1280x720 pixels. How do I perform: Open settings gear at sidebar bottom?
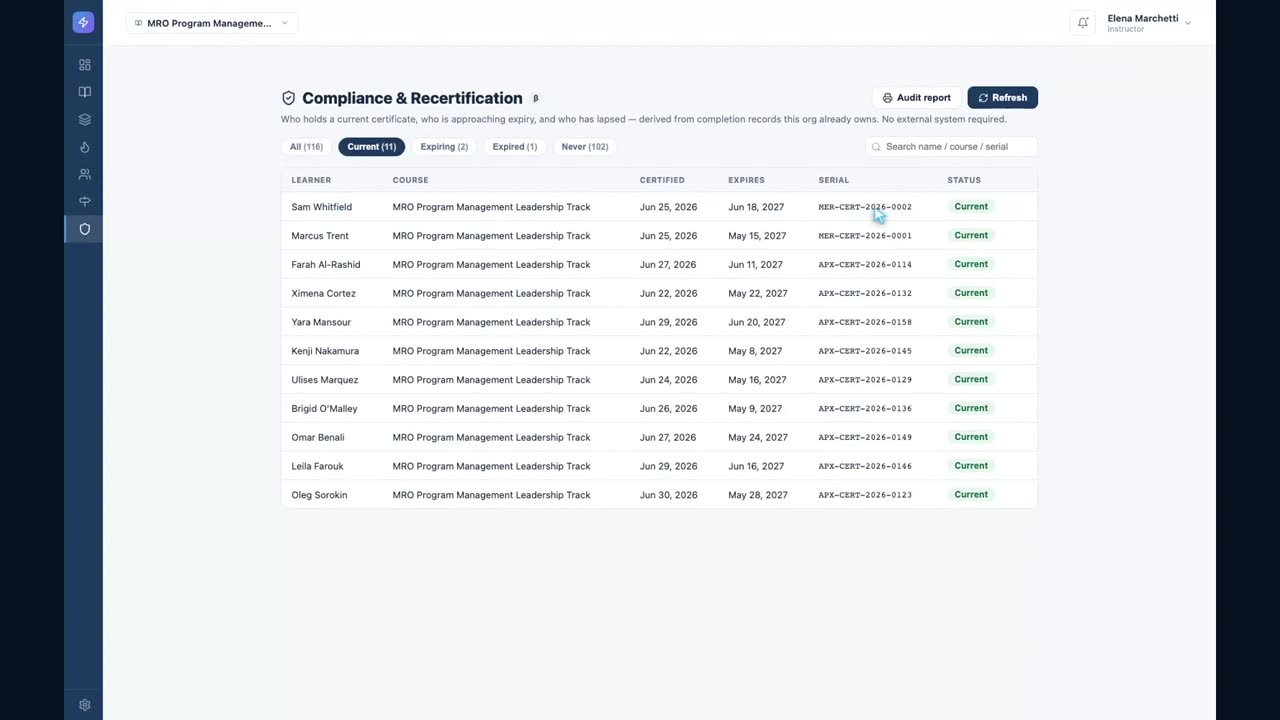[x=84, y=705]
